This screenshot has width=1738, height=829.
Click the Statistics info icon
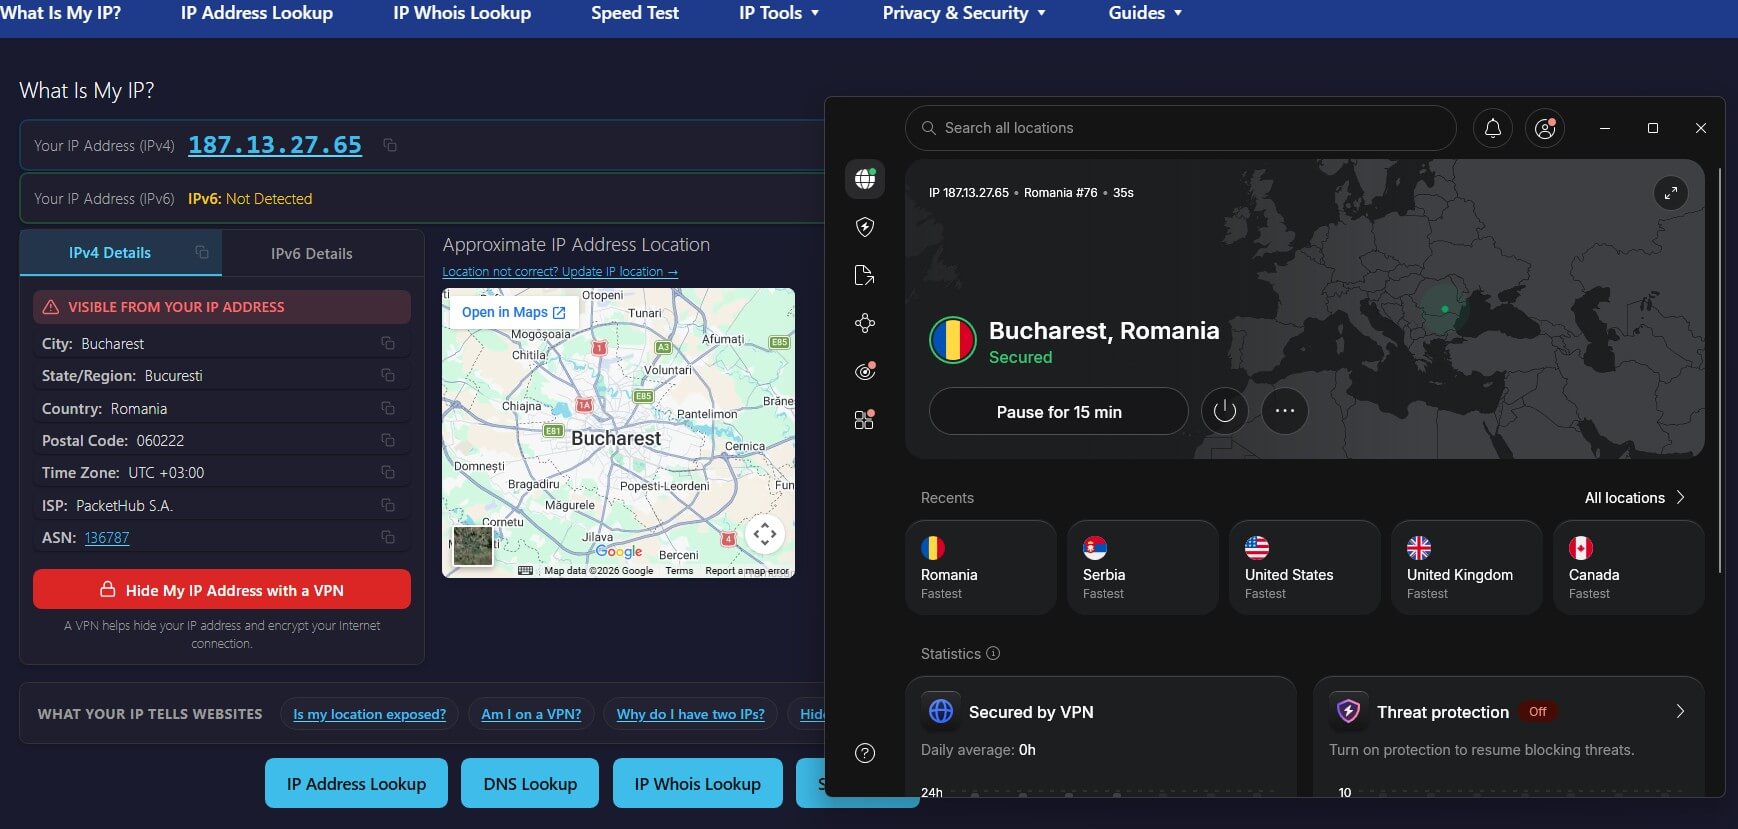pos(993,653)
